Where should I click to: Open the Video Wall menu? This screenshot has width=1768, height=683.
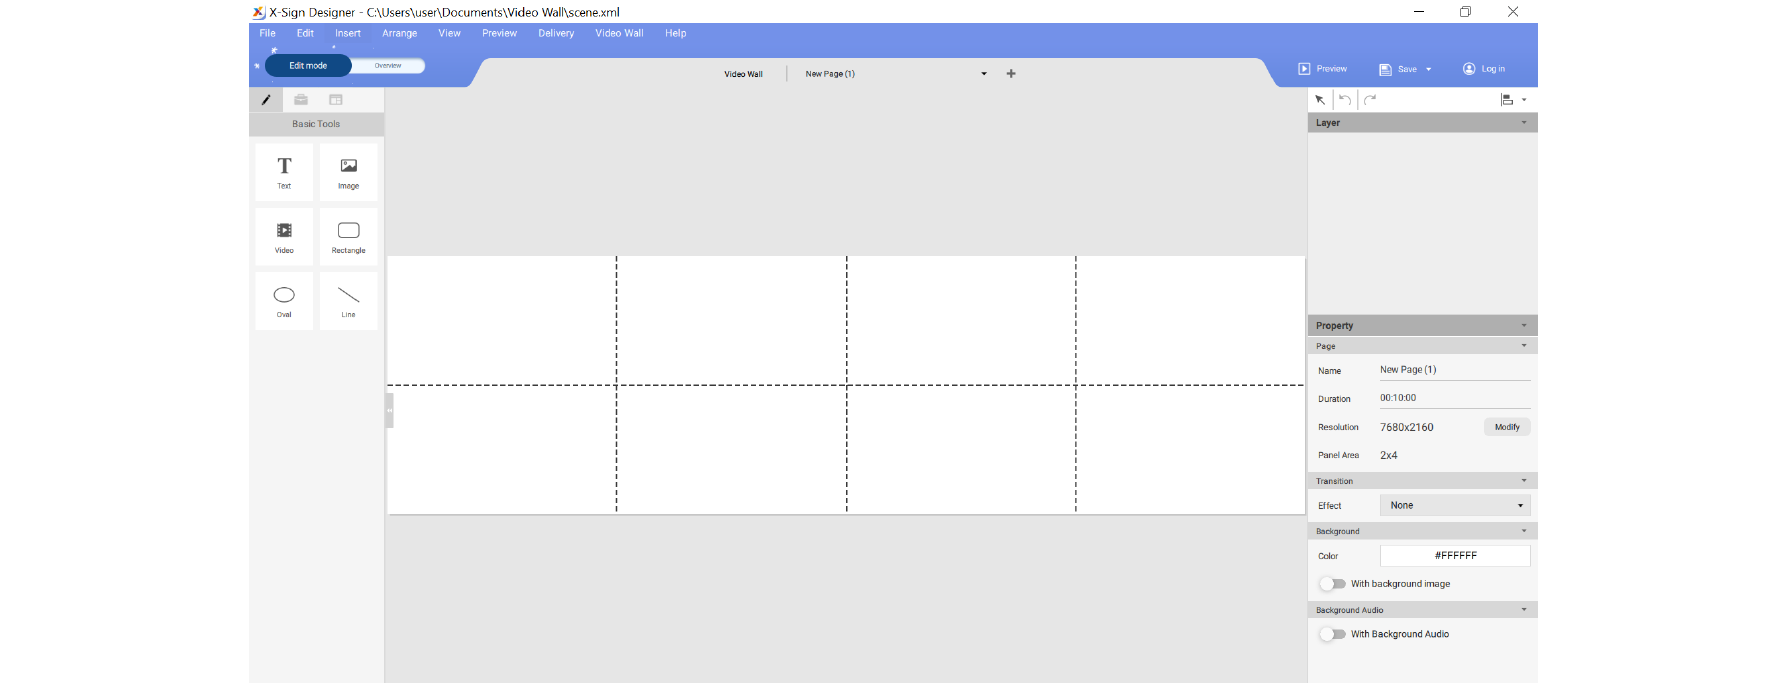pos(619,34)
